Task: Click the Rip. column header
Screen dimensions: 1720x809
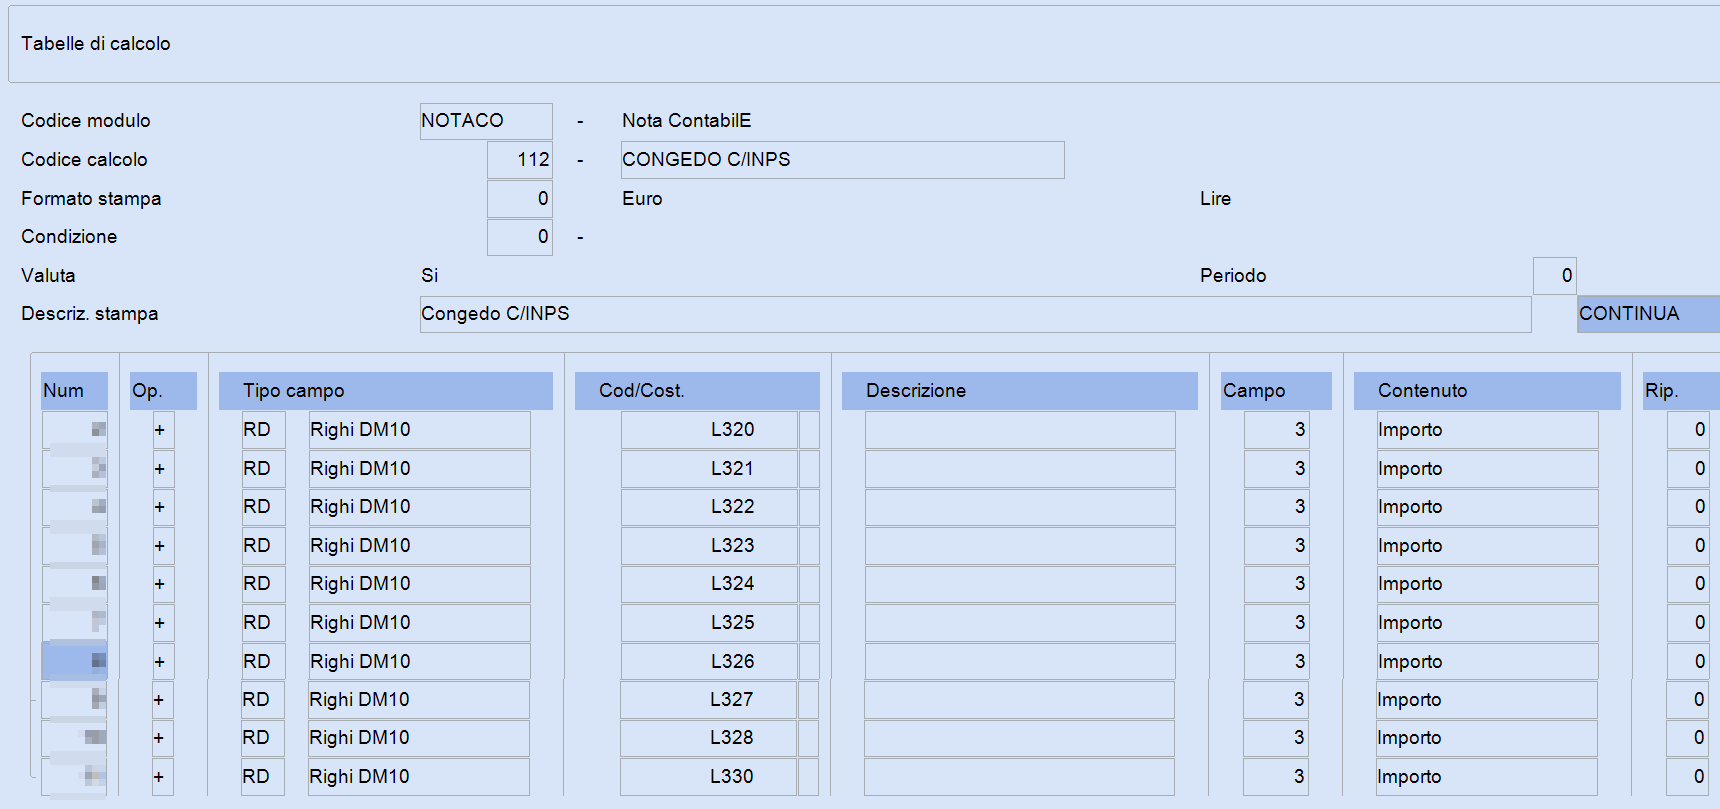Action: 1681,391
